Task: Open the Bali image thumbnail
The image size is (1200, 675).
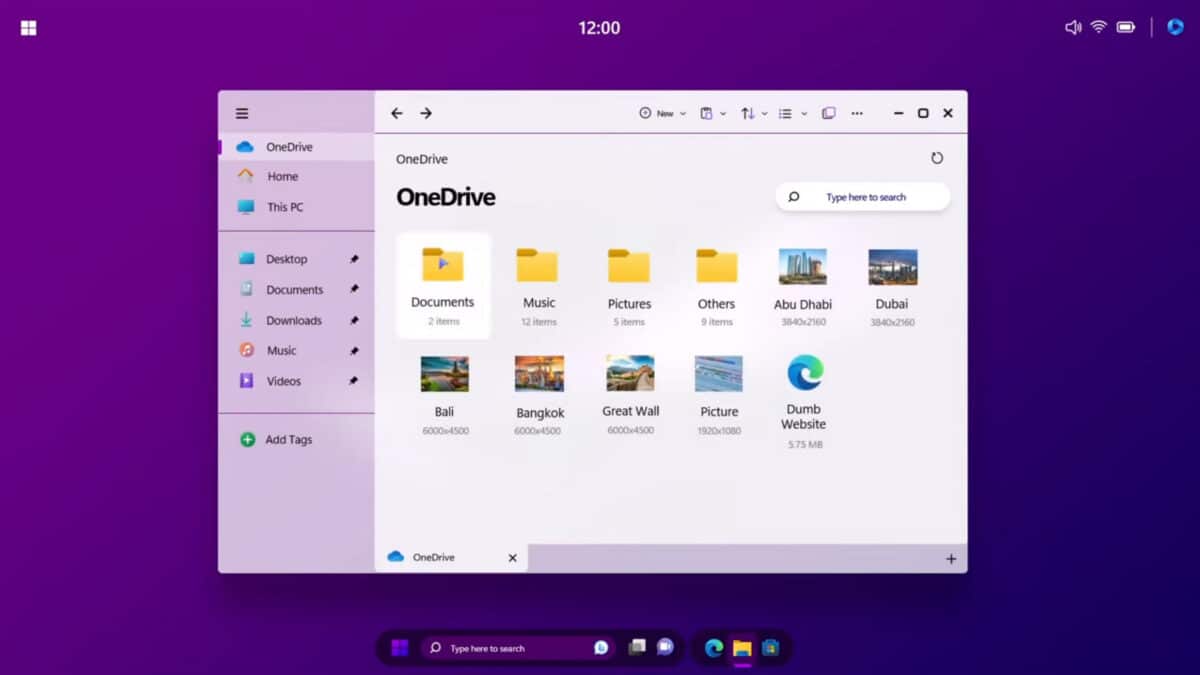Action: 444,372
